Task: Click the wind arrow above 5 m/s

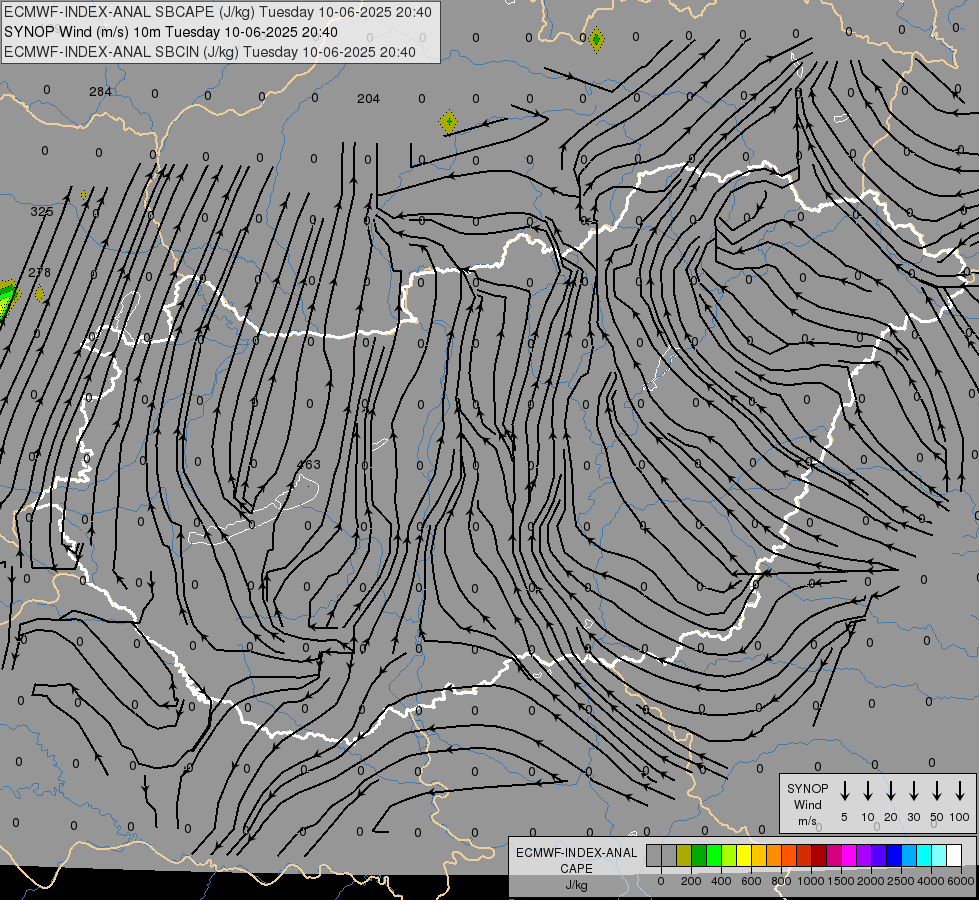Action: pyautogui.click(x=844, y=791)
